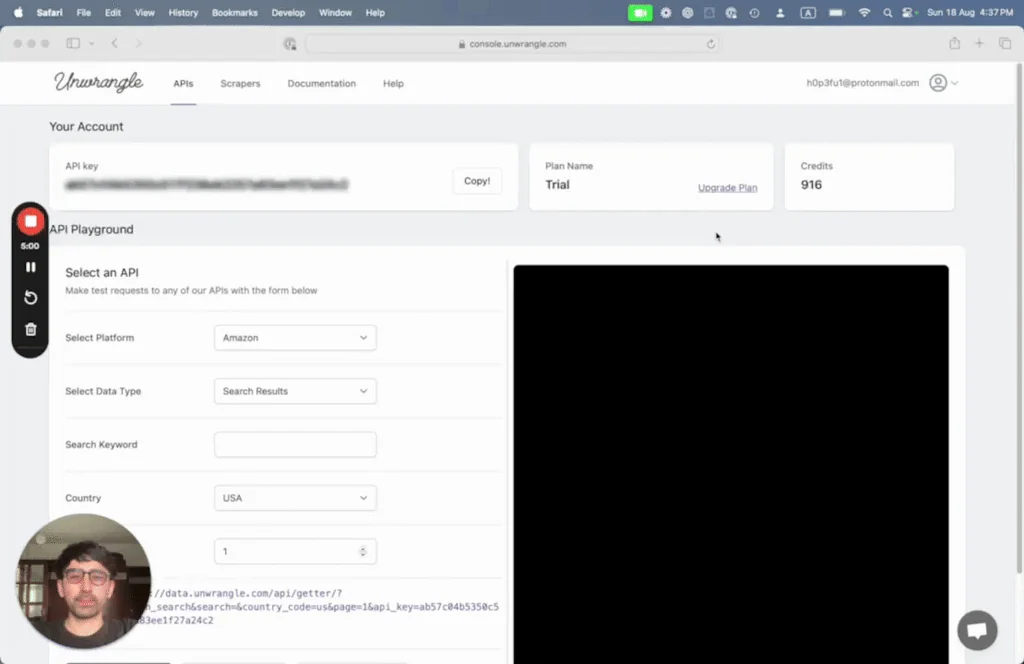Stop the screen recording
The width and height of the screenshot is (1024, 664).
[x=30, y=220]
